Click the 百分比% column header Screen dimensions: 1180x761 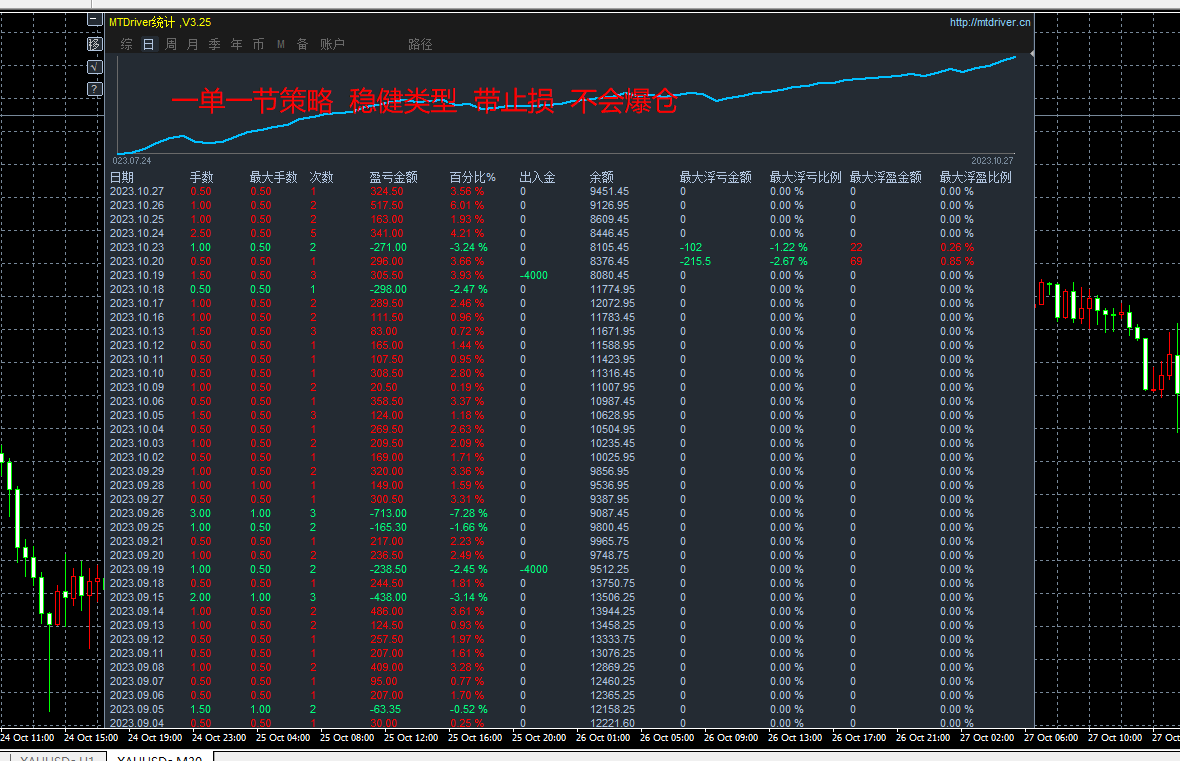click(x=473, y=178)
